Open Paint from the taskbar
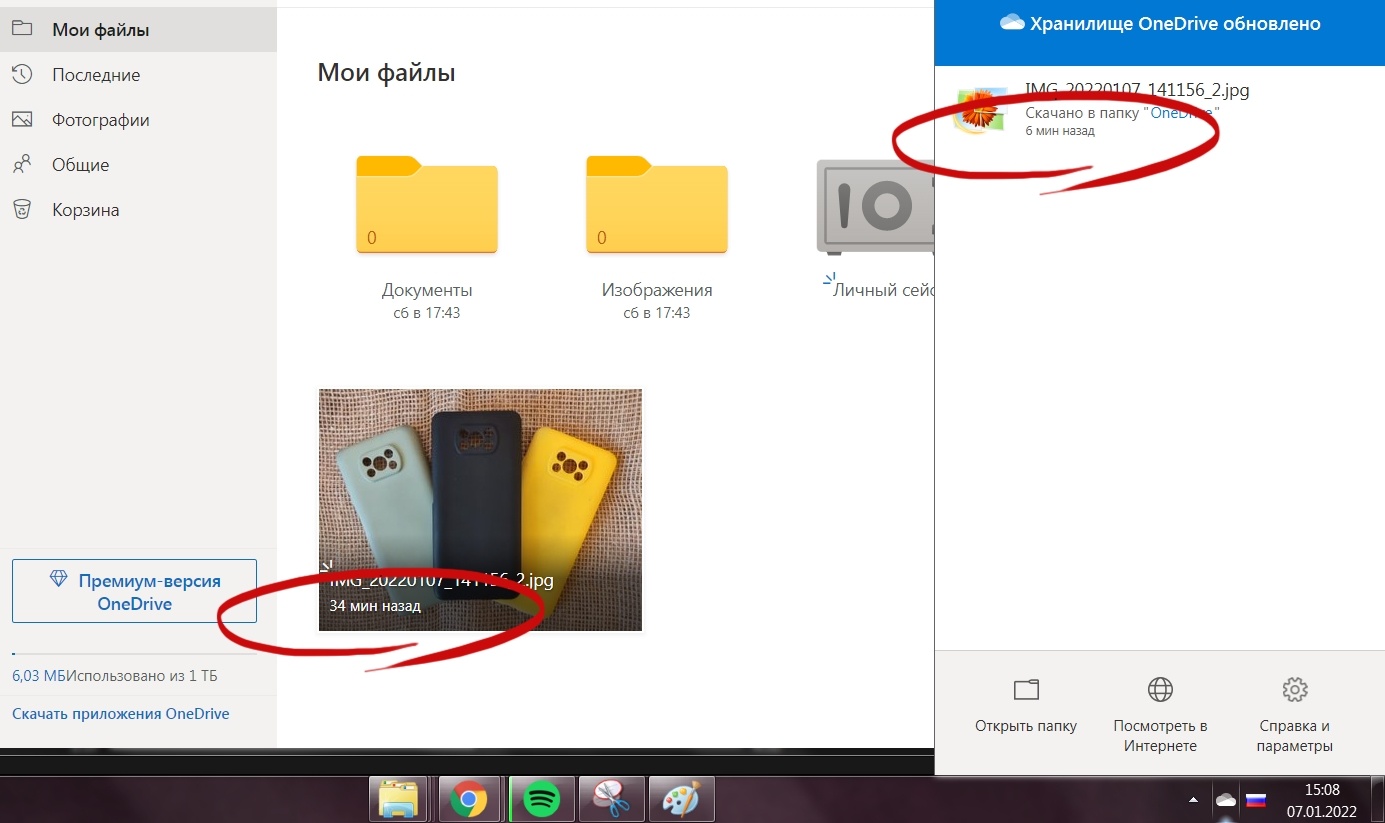The image size is (1385, 823). pyautogui.click(x=681, y=799)
